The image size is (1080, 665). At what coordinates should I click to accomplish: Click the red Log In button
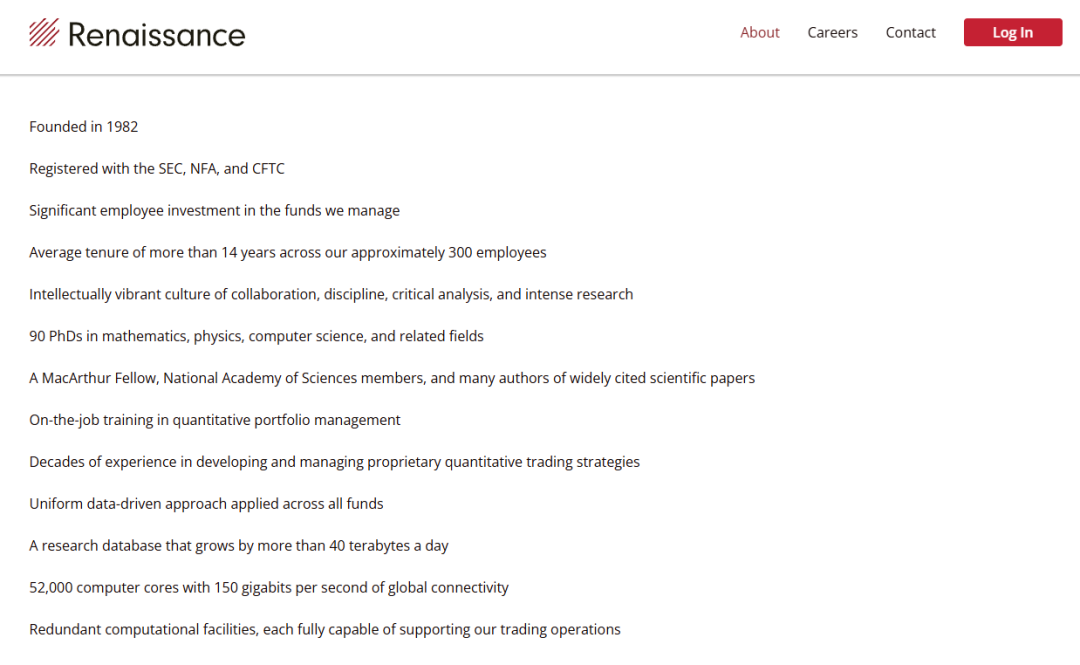point(1012,32)
